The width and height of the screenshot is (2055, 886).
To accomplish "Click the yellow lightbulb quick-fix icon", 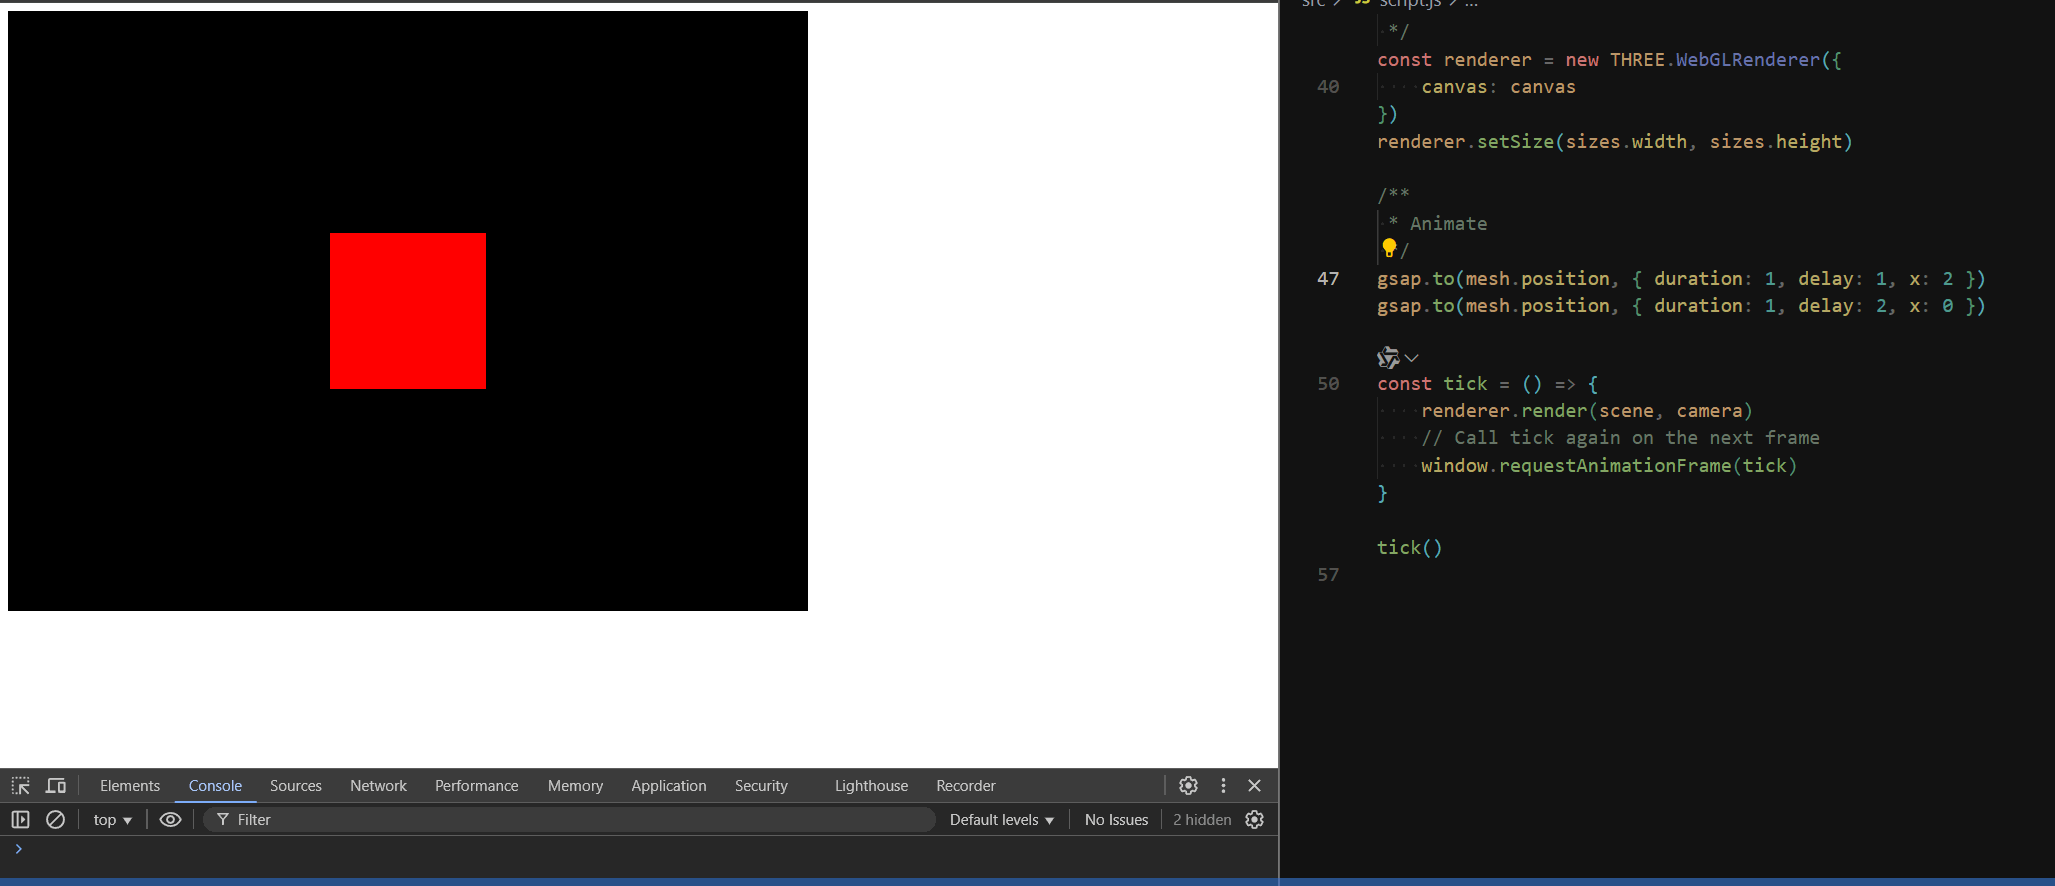I will pos(1389,247).
